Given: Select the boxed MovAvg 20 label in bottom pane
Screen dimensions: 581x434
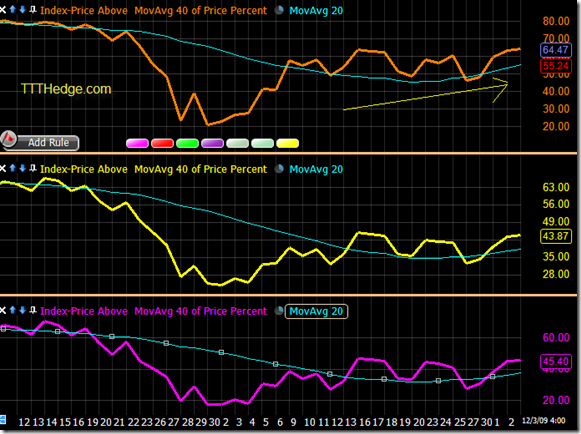Looking at the screenshot, I should pyautogui.click(x=316, y=311).
